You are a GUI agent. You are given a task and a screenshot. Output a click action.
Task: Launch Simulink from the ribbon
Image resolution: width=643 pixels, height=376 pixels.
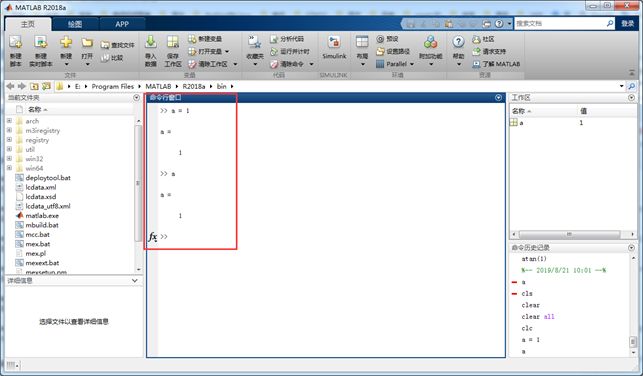tap(334, 47)
